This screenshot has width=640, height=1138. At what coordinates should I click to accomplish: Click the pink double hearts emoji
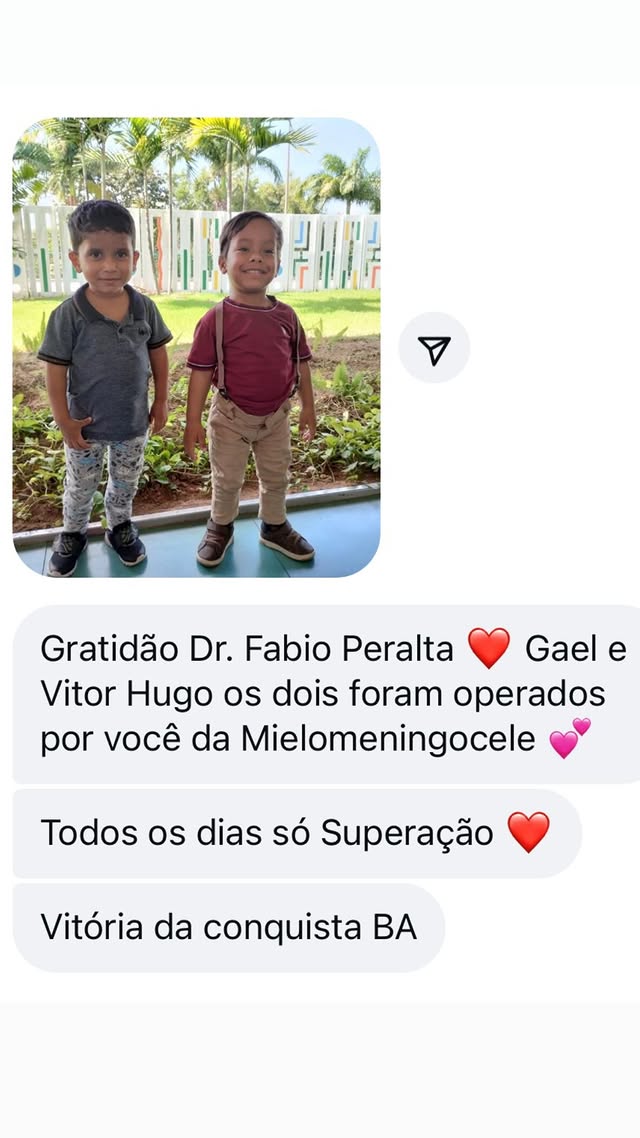pyautogui.click(x=570, y=738)
